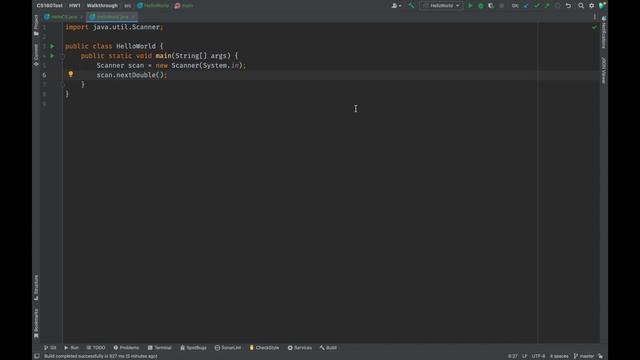Click the run gutter arrow beside main method

52,56
